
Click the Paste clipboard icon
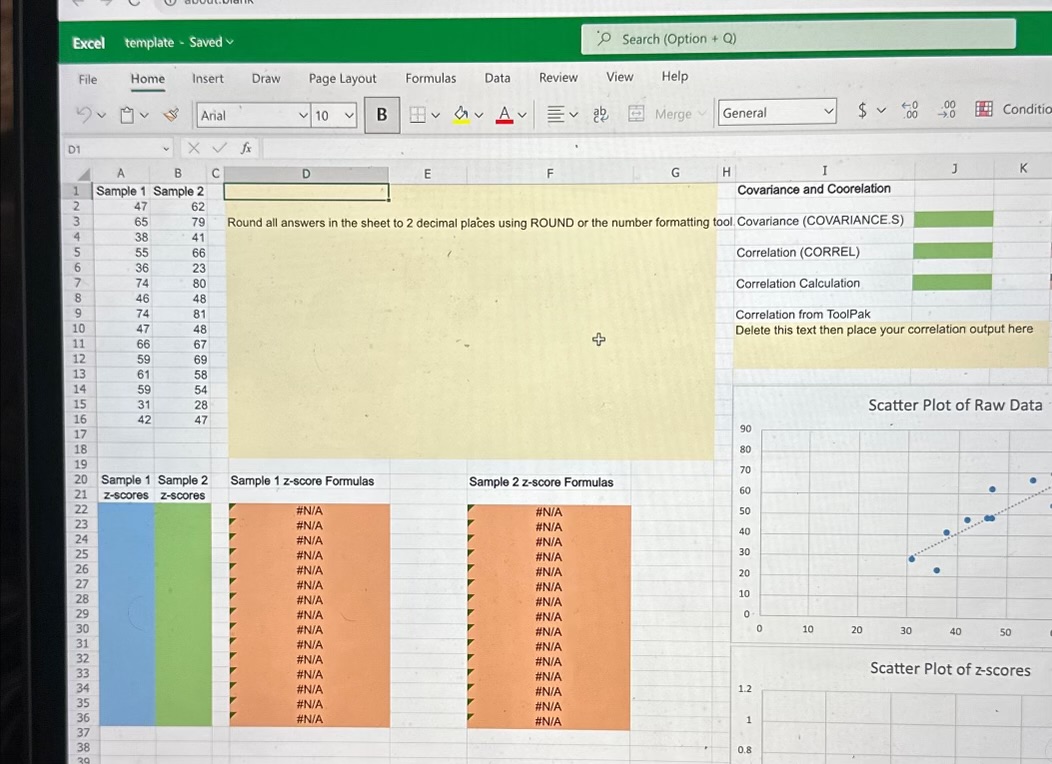[127, 115]
